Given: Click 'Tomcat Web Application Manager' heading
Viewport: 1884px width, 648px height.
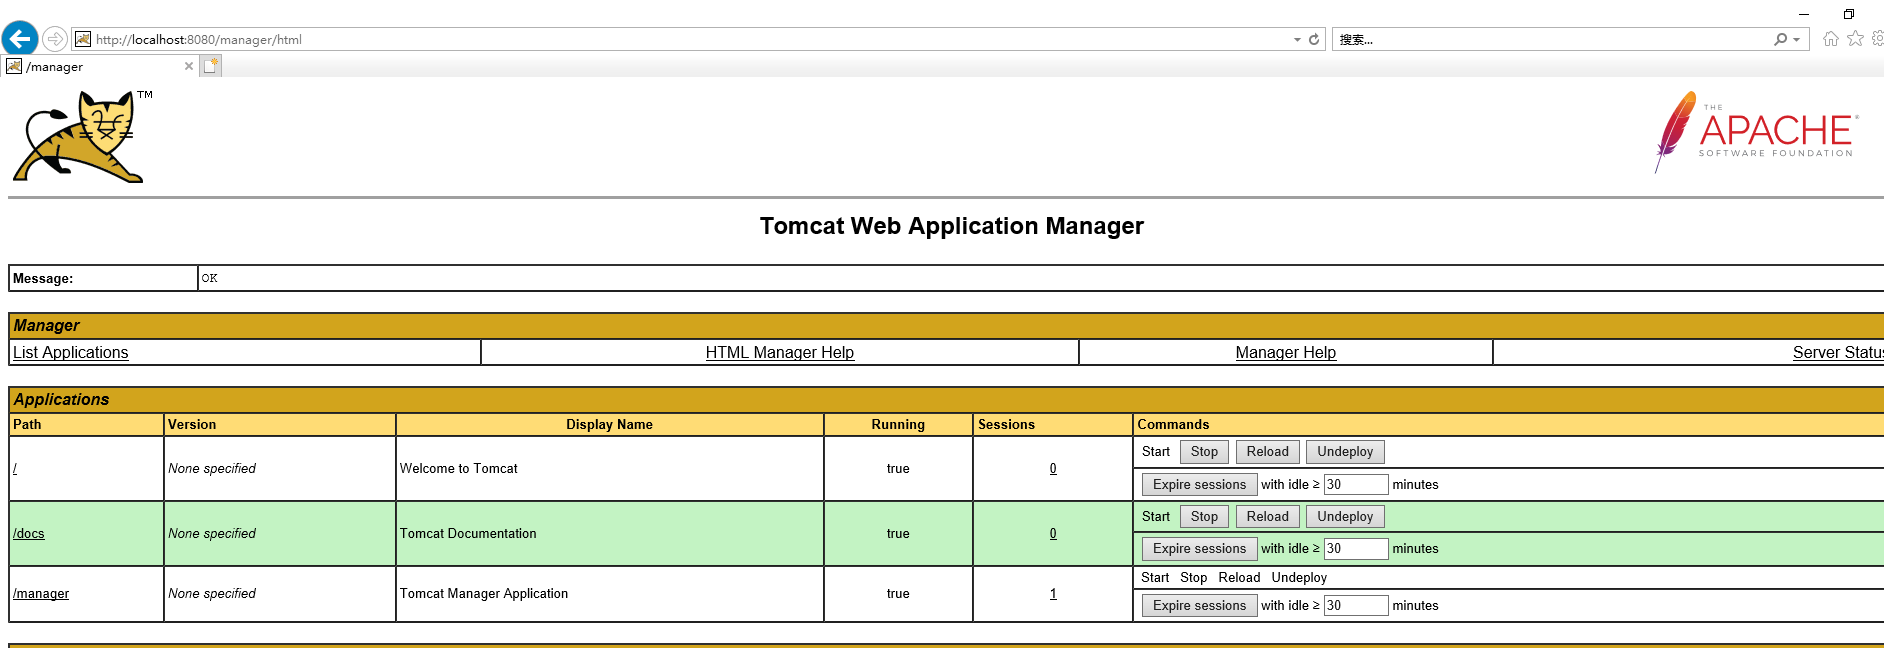Looking at the screenshot, I should [951, 226].
